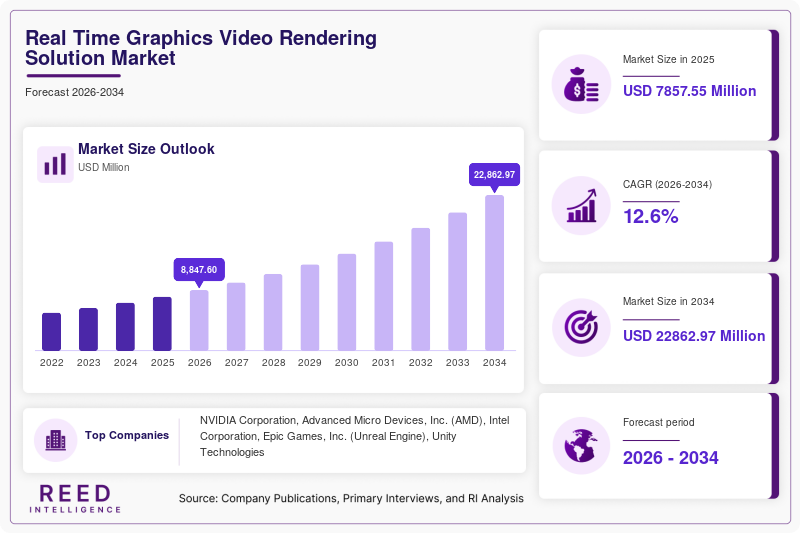Viewport: 800px width, 533px height.
Task: Click the 'Forecast period' label
Action: tap(659, 422)
